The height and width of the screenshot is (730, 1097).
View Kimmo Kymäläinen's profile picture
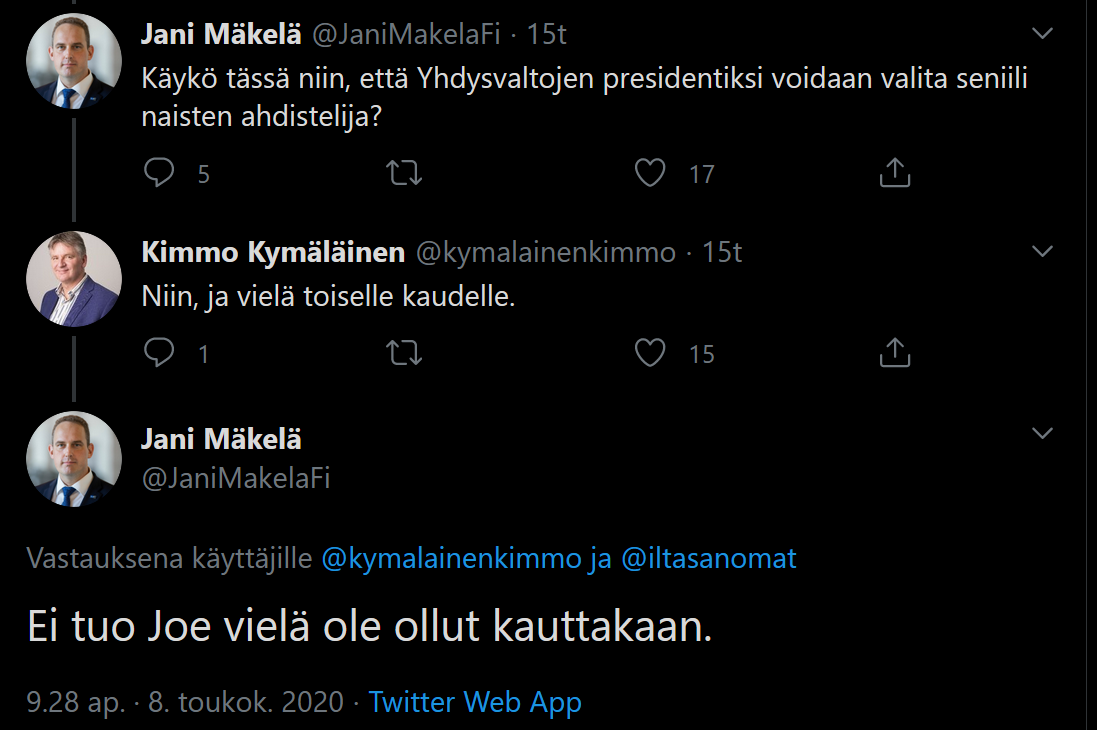pos(73,279)
